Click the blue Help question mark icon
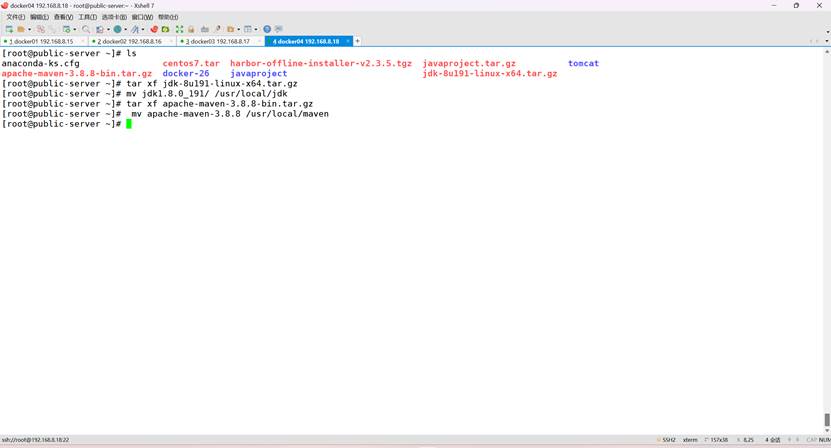 267,29
